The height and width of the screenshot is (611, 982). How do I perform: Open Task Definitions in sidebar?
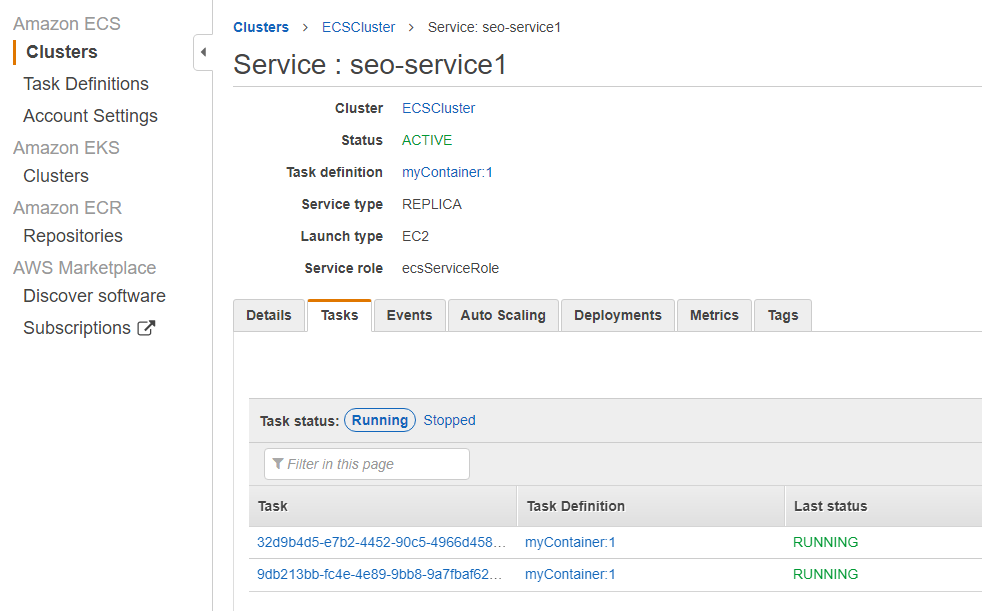(x=86, y=84)
